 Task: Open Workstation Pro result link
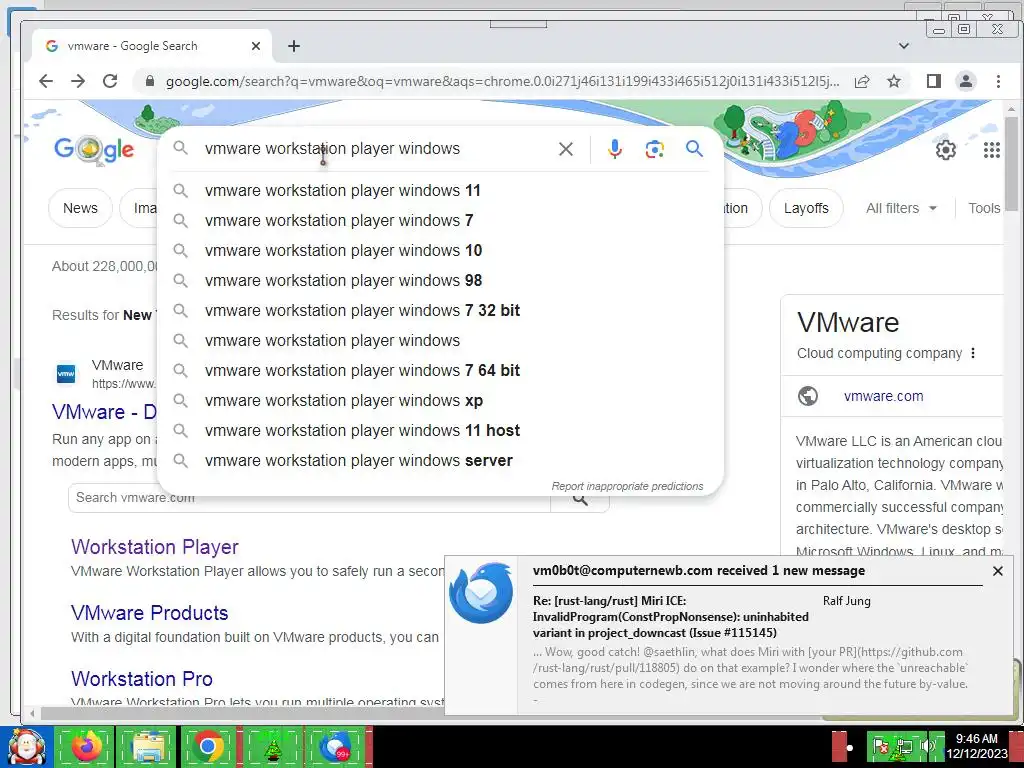pyautogui.click(x=142, y=679)
